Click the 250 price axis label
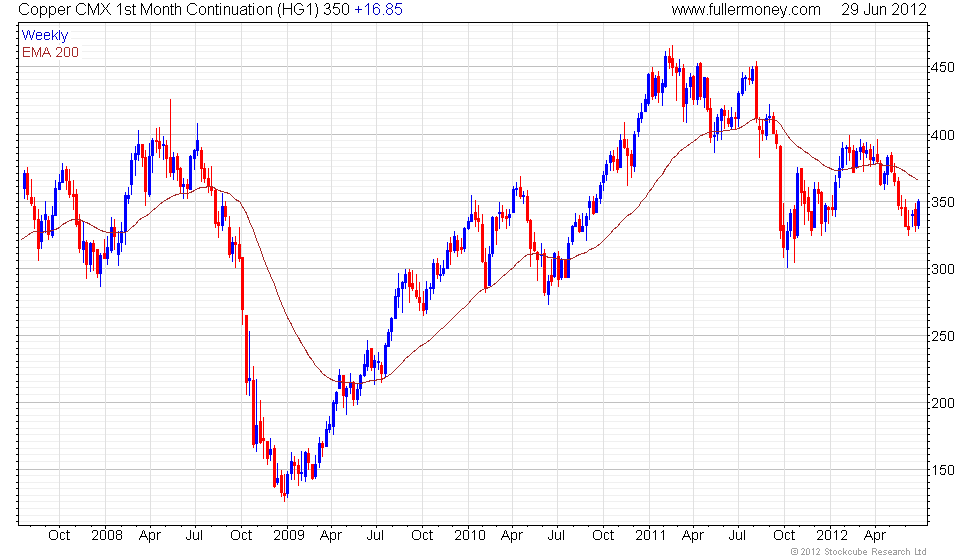Screen dimensions: 980x560 click(x=942, y=336)
